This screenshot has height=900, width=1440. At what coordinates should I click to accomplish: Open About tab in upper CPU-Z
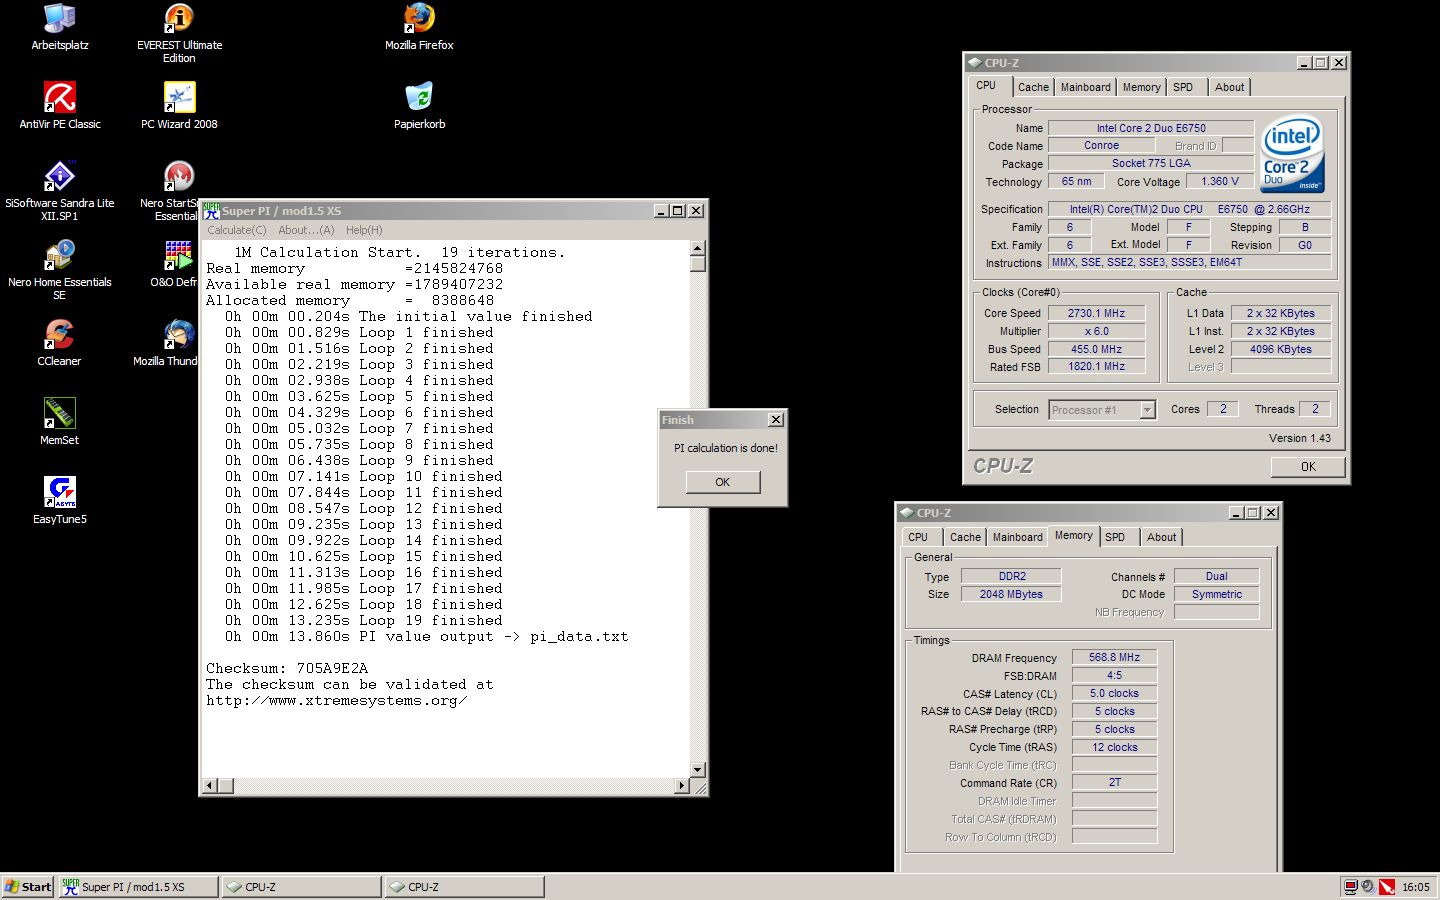[1229, 87]
